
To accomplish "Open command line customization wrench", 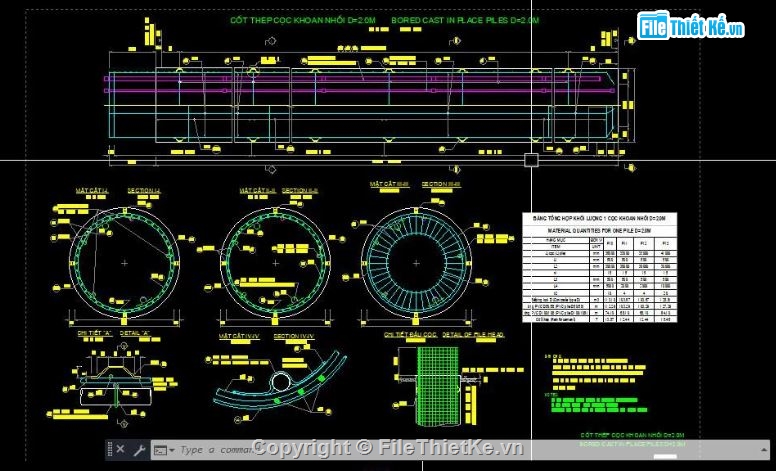I will 139,450.
